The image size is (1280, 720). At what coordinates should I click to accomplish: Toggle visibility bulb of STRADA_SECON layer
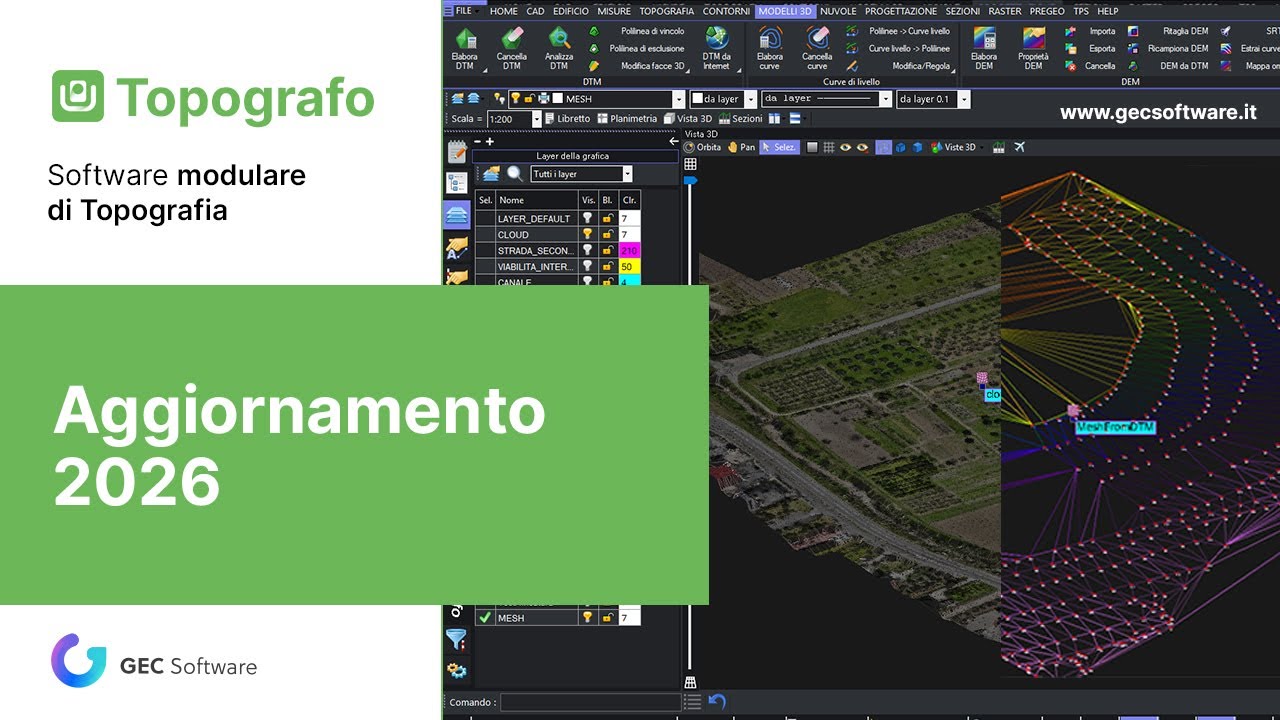(588, 250)
